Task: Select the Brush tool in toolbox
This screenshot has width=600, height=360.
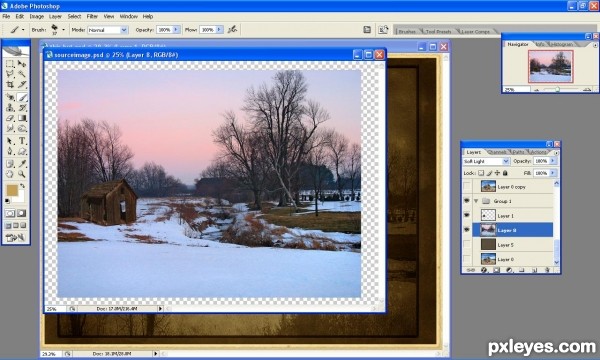Action: coord(22,97)
